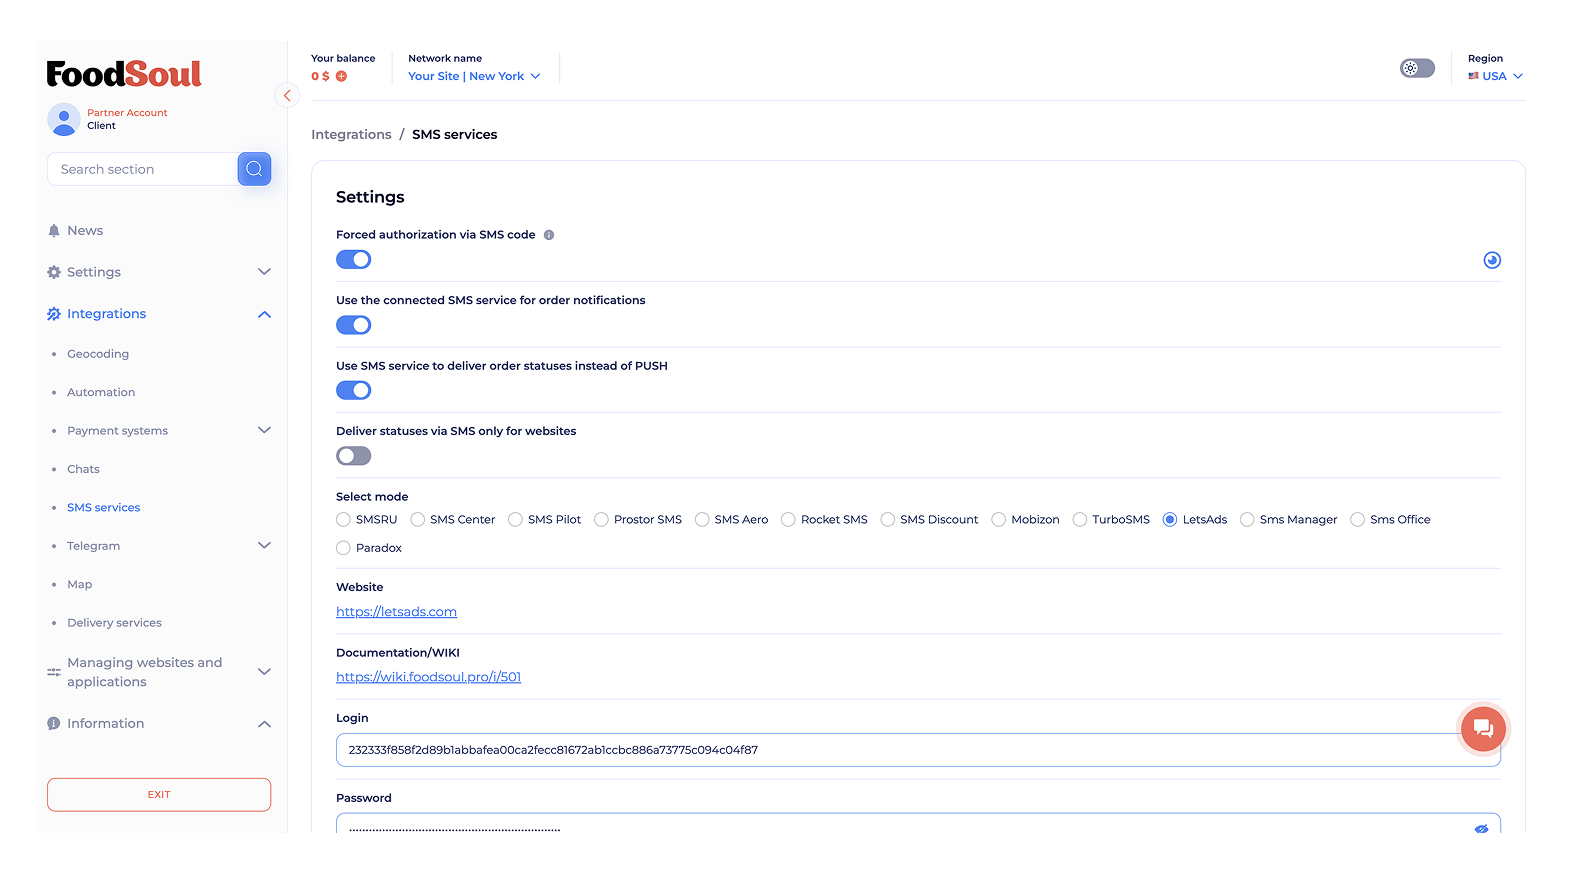Open the Region USA dropdown
Screen dimensions: 1582x875
[x=1495, y=76]
